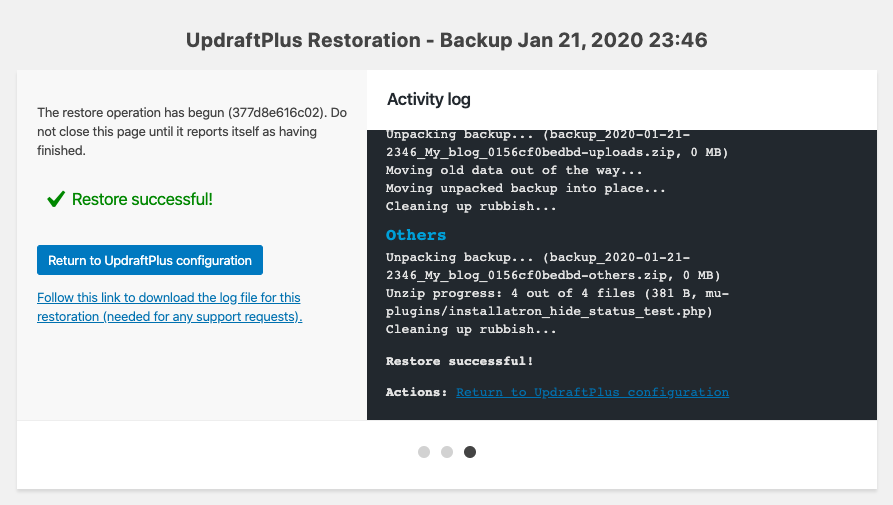
Task: Select the dark active third step dot
Action: click(x=470, y=451)
